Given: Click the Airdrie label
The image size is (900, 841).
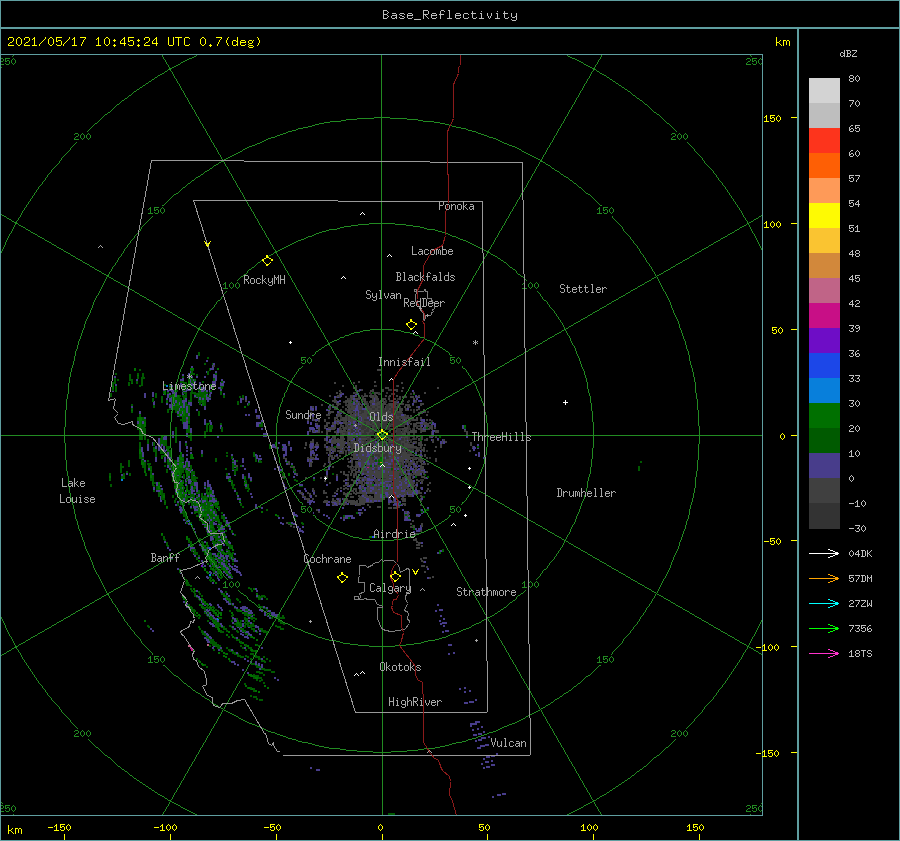Looking at the screenshot, I should 394,534.
